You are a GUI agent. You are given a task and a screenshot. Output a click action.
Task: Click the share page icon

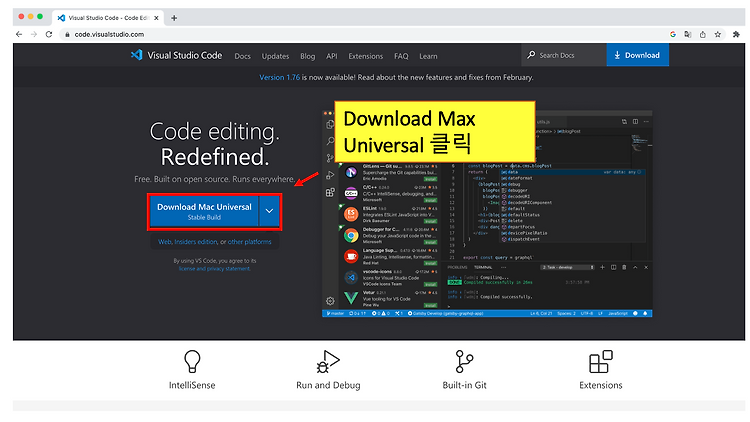[703, 34]
